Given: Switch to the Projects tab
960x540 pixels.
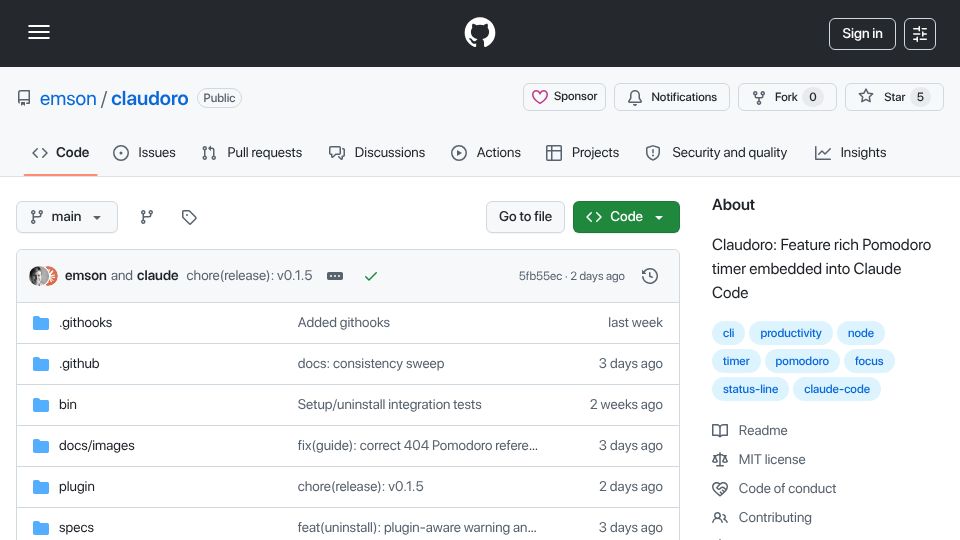Looking at the screenshot, I should click(582, 152).
